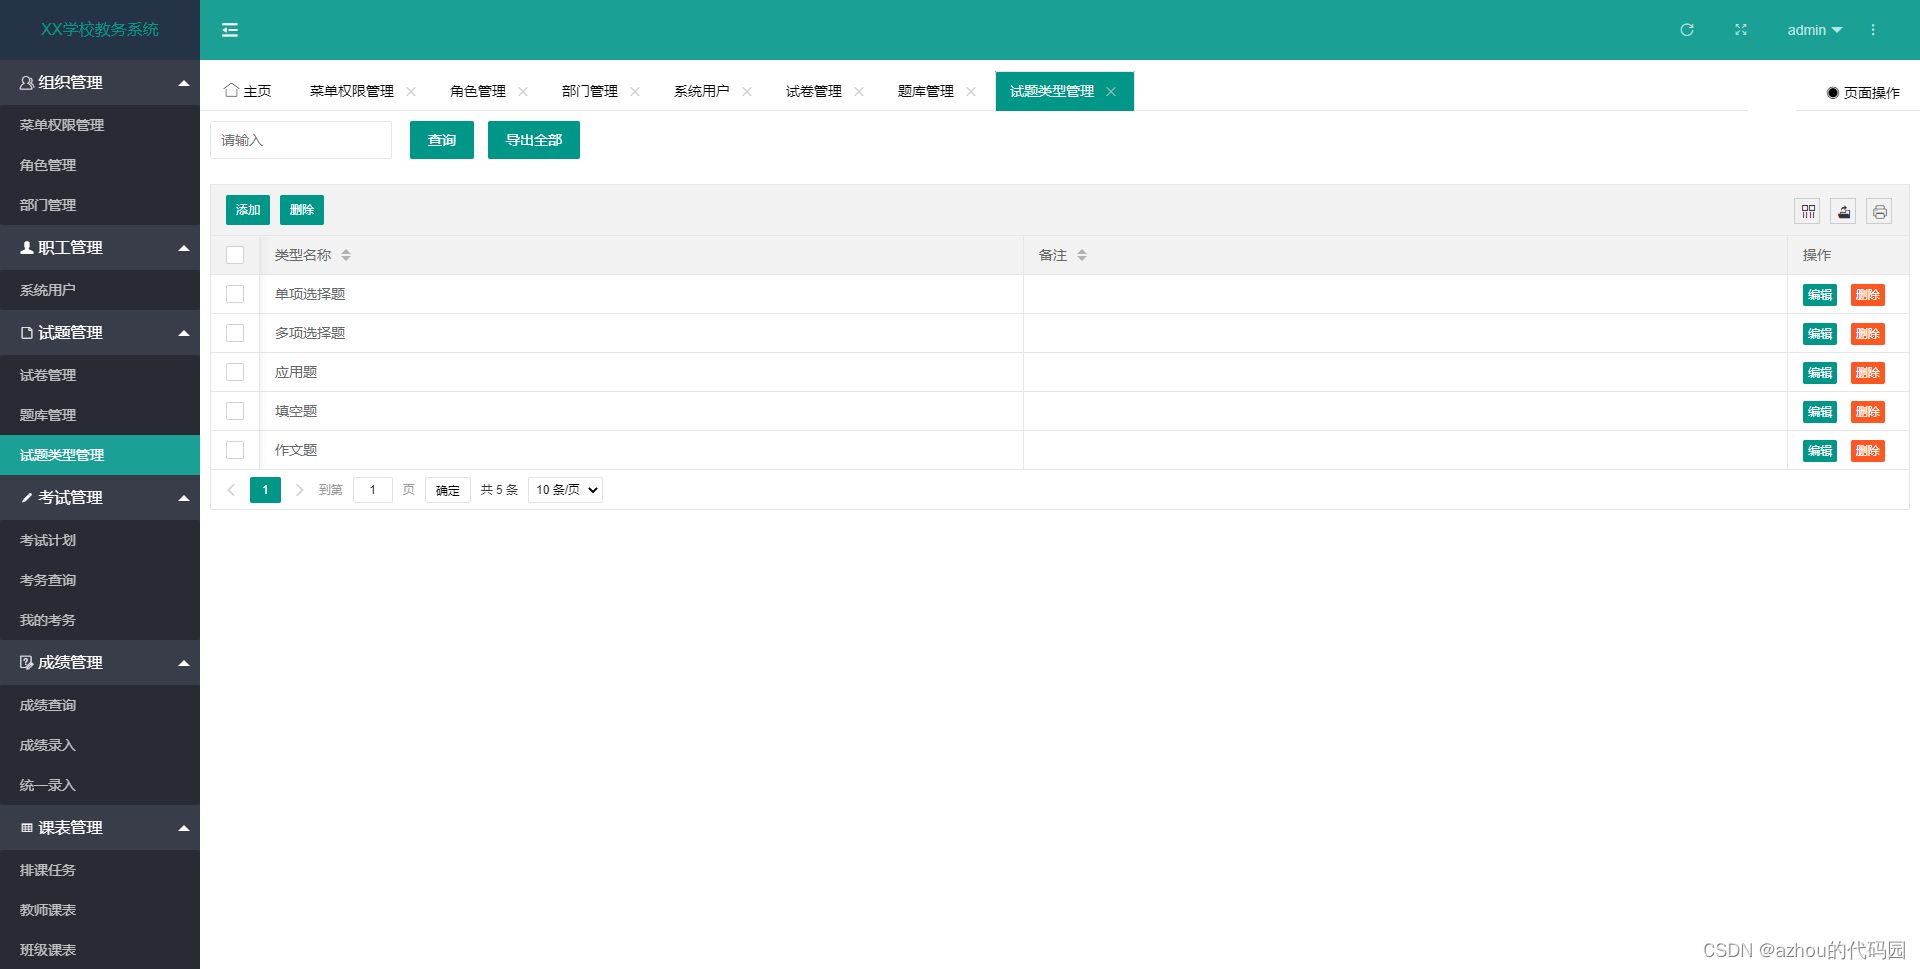Screen dimensions: 1920x969
Task: Delete the 多项选择题 row
Action: [1868, 334]
